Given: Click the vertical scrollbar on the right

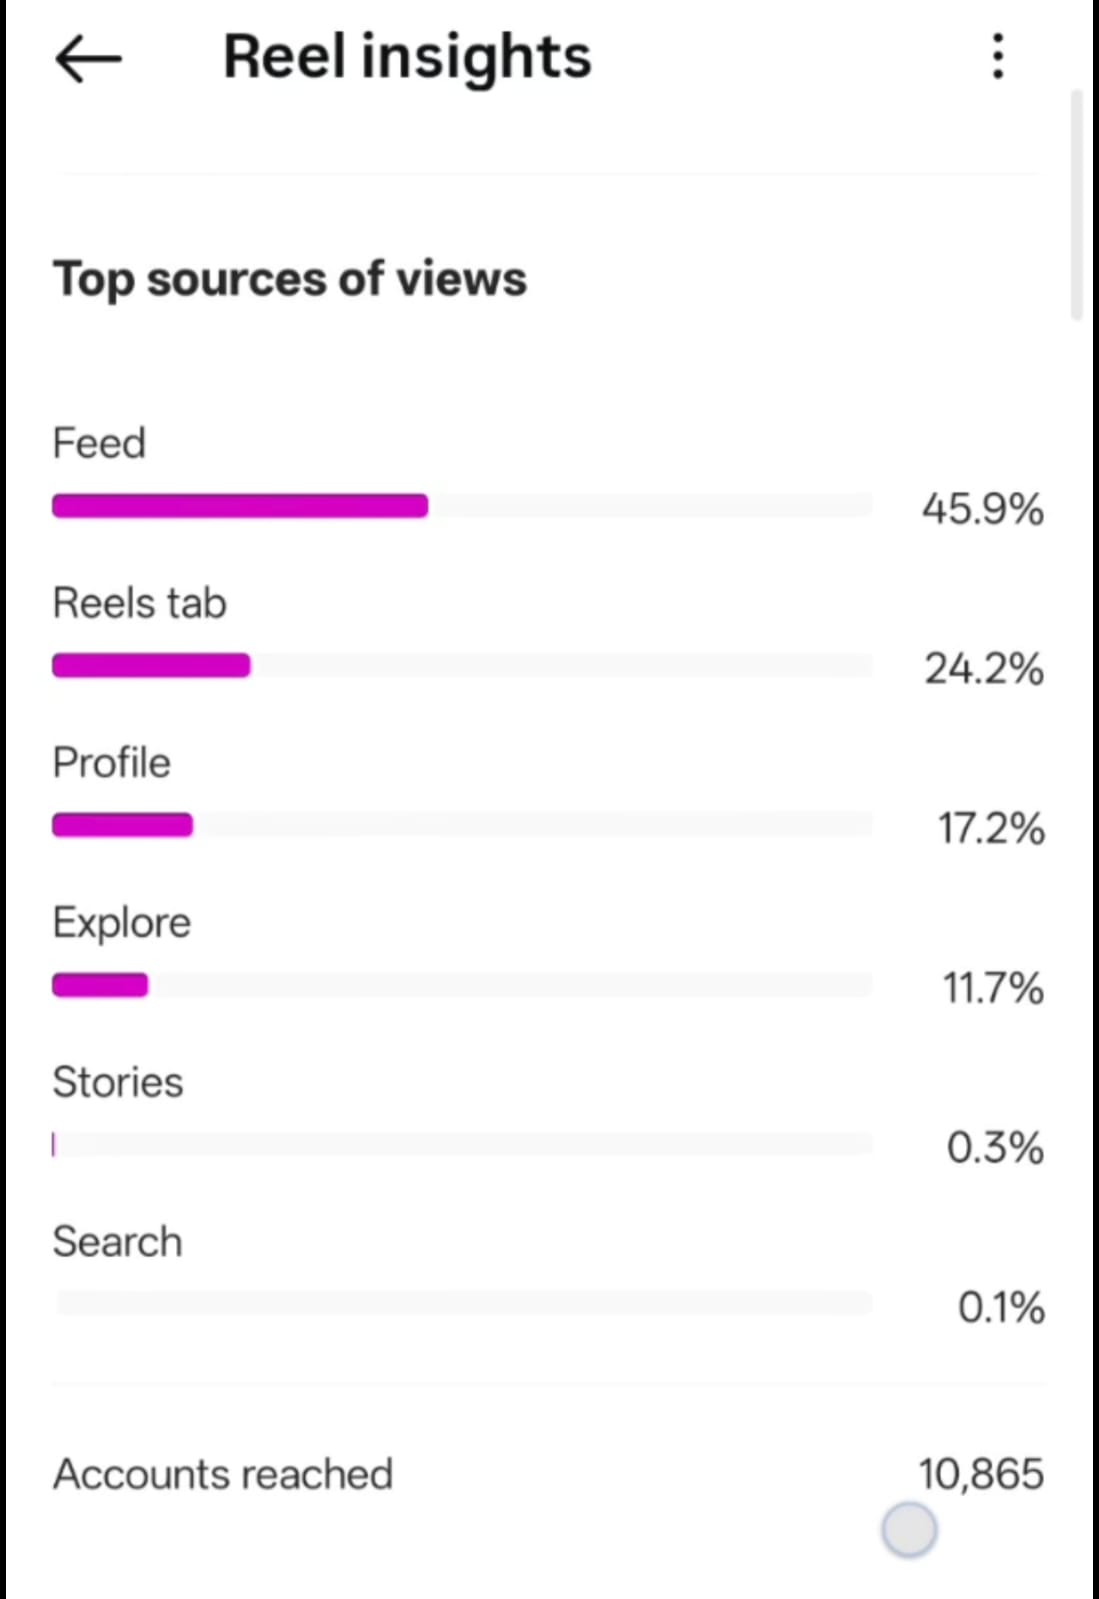Looking at the screenshot, I should (x=1076, y=205).
